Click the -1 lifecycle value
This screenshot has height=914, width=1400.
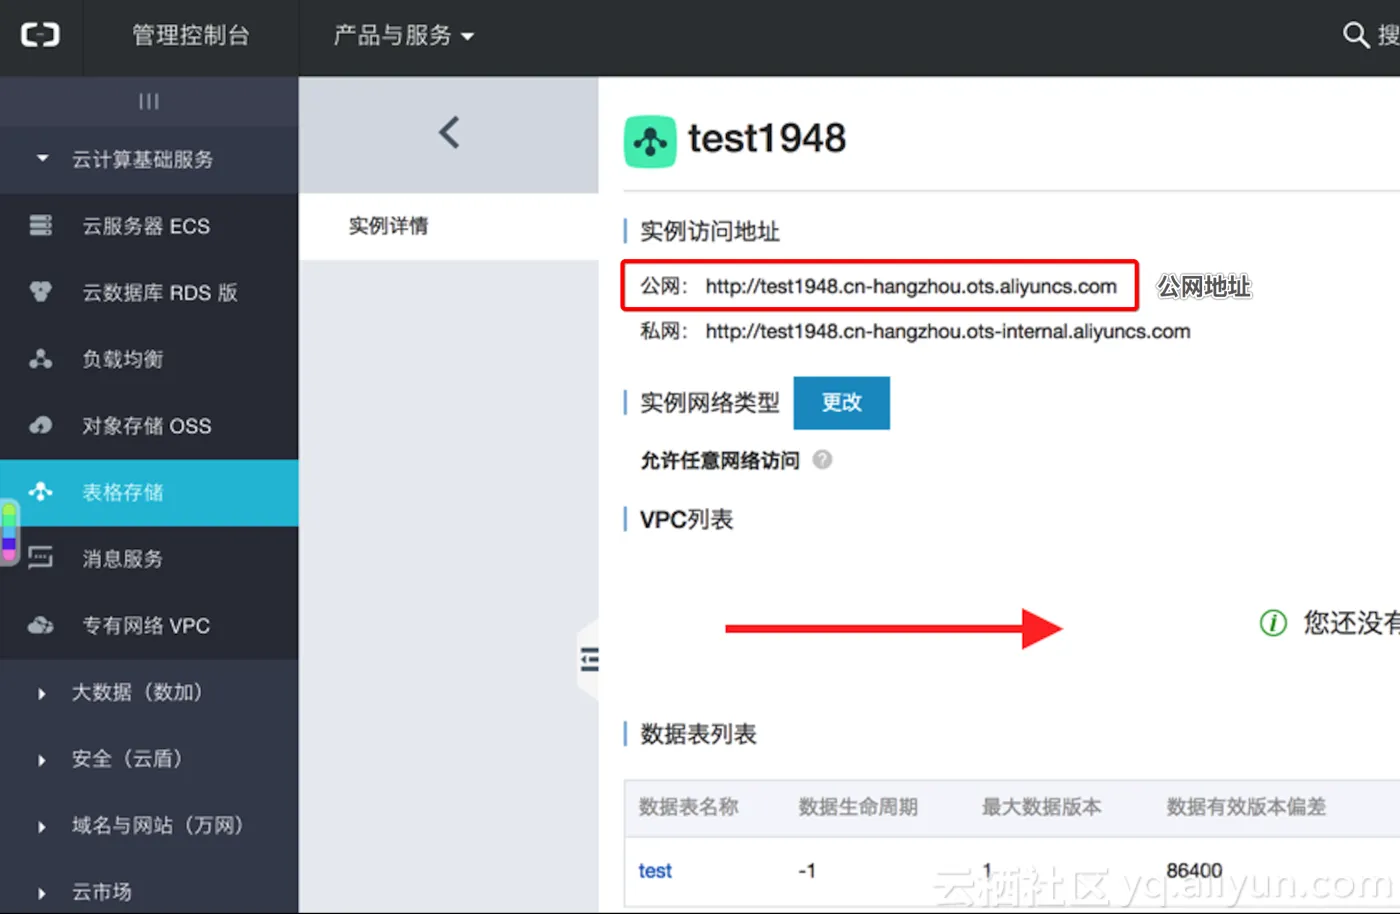[807, 871]
